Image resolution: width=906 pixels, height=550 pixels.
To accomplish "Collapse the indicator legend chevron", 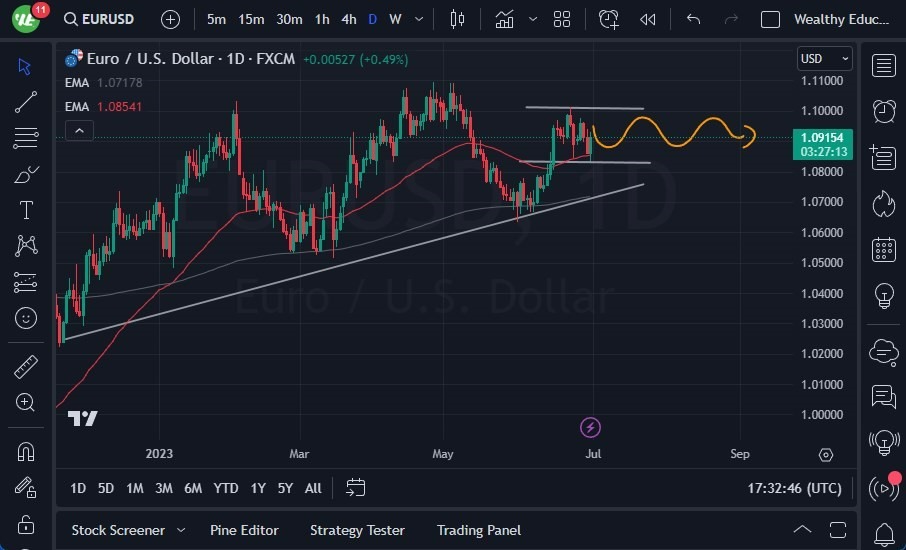I will [x=79, y=130].
